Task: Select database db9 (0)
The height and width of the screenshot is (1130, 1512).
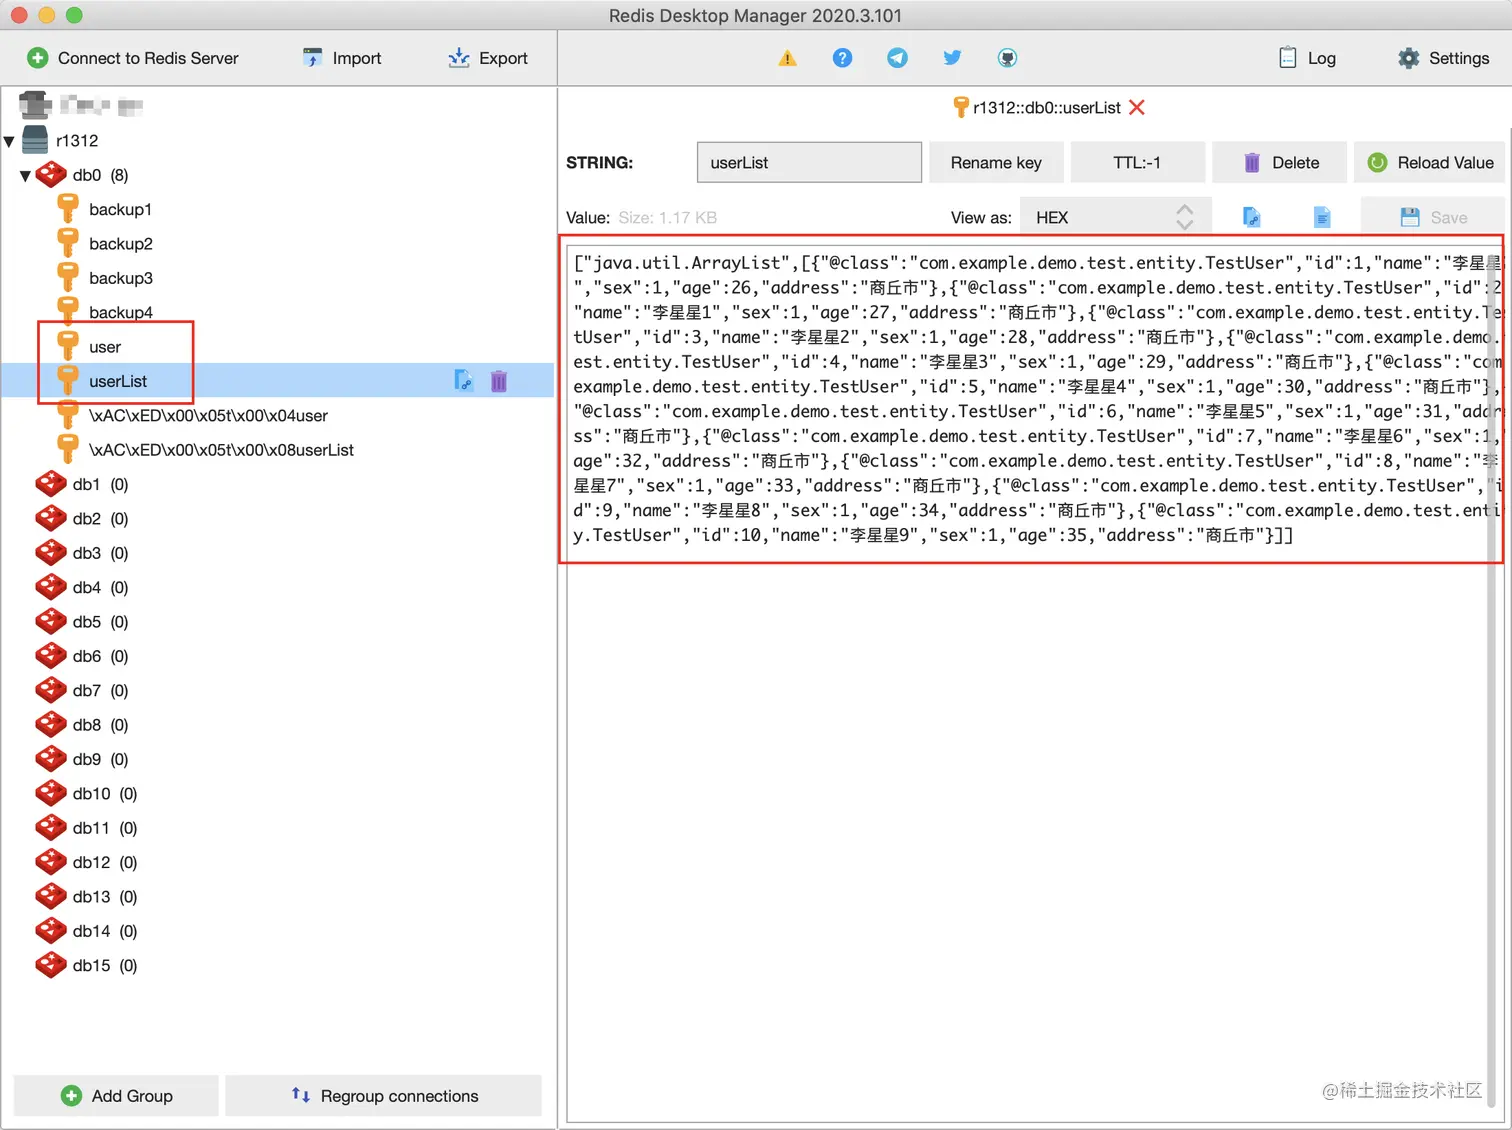Action: coord(82,759)
